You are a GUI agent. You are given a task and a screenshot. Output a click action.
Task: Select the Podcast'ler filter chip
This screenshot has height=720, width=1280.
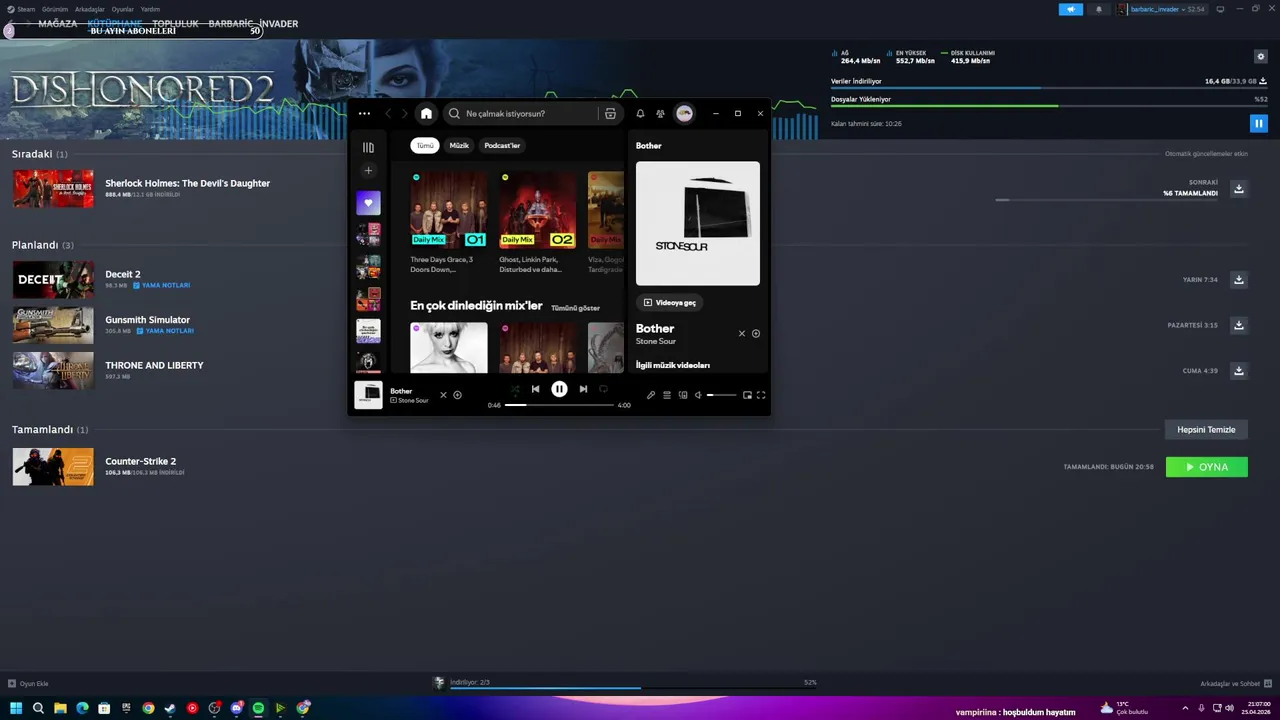coord(502,145)
